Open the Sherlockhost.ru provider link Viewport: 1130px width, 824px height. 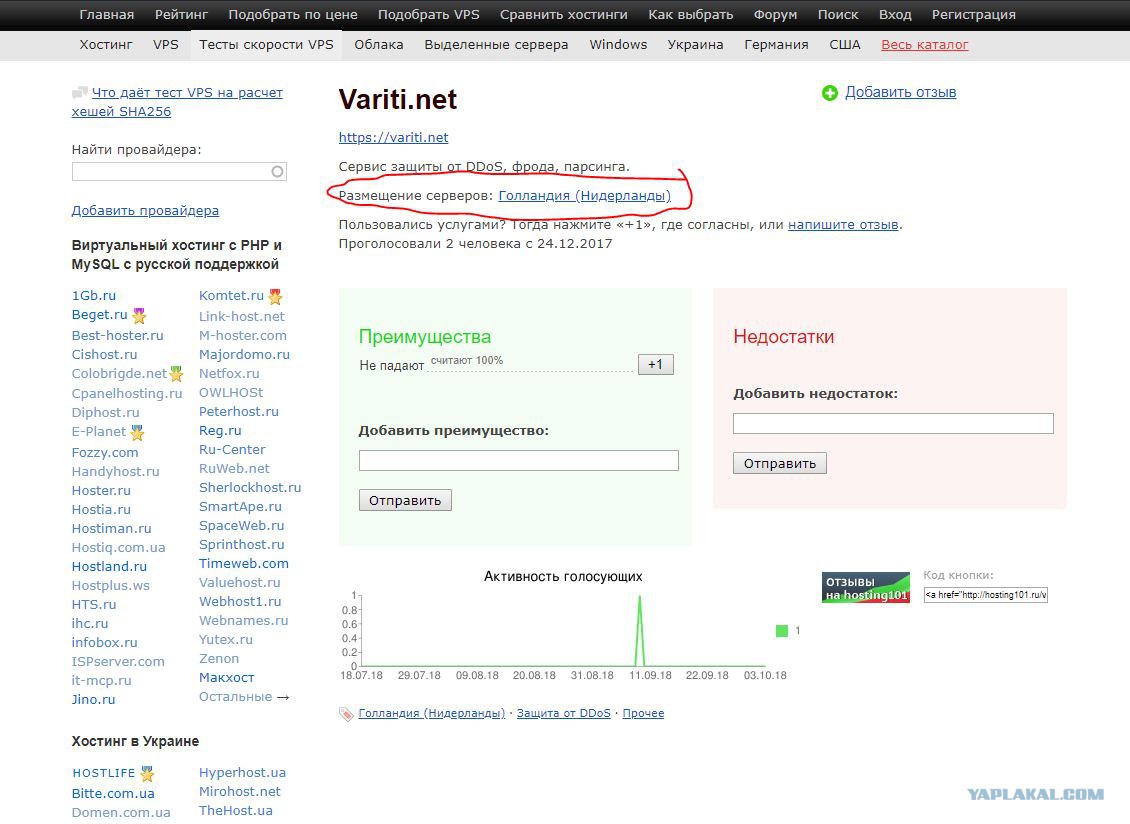250,488
